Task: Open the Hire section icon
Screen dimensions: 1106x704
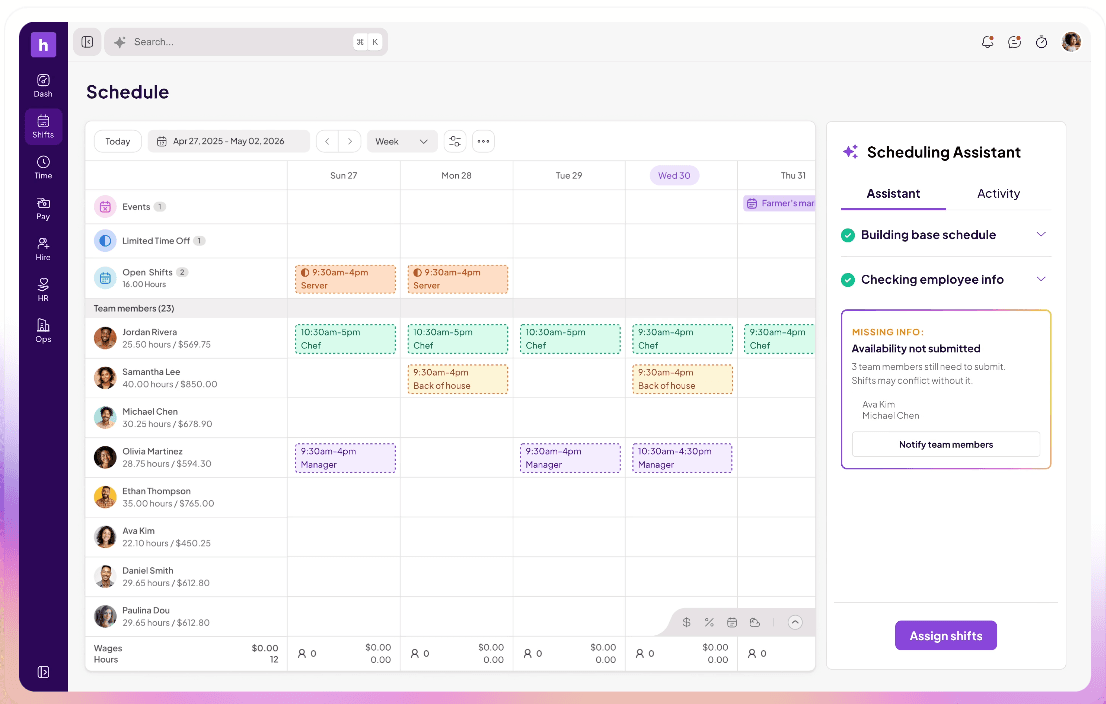Action: click(x=43, y=249)
